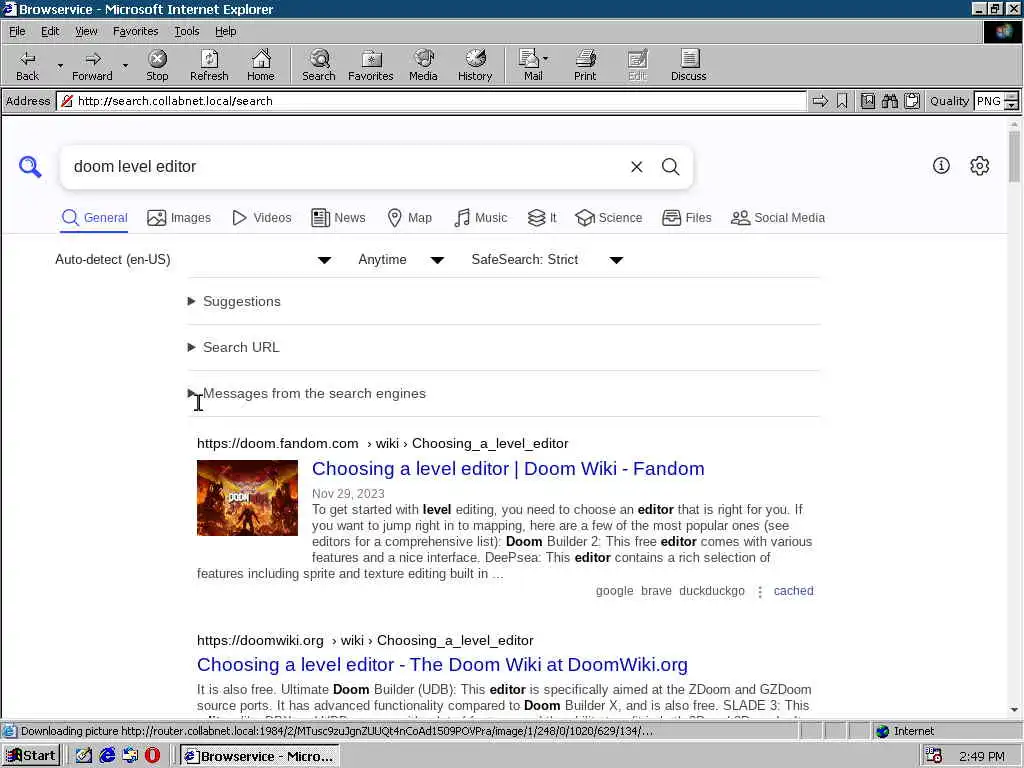The width and height of the screenshot is (1024, 768).
Task: Switch to the It category tab
Action: click(x=542, y=218)
